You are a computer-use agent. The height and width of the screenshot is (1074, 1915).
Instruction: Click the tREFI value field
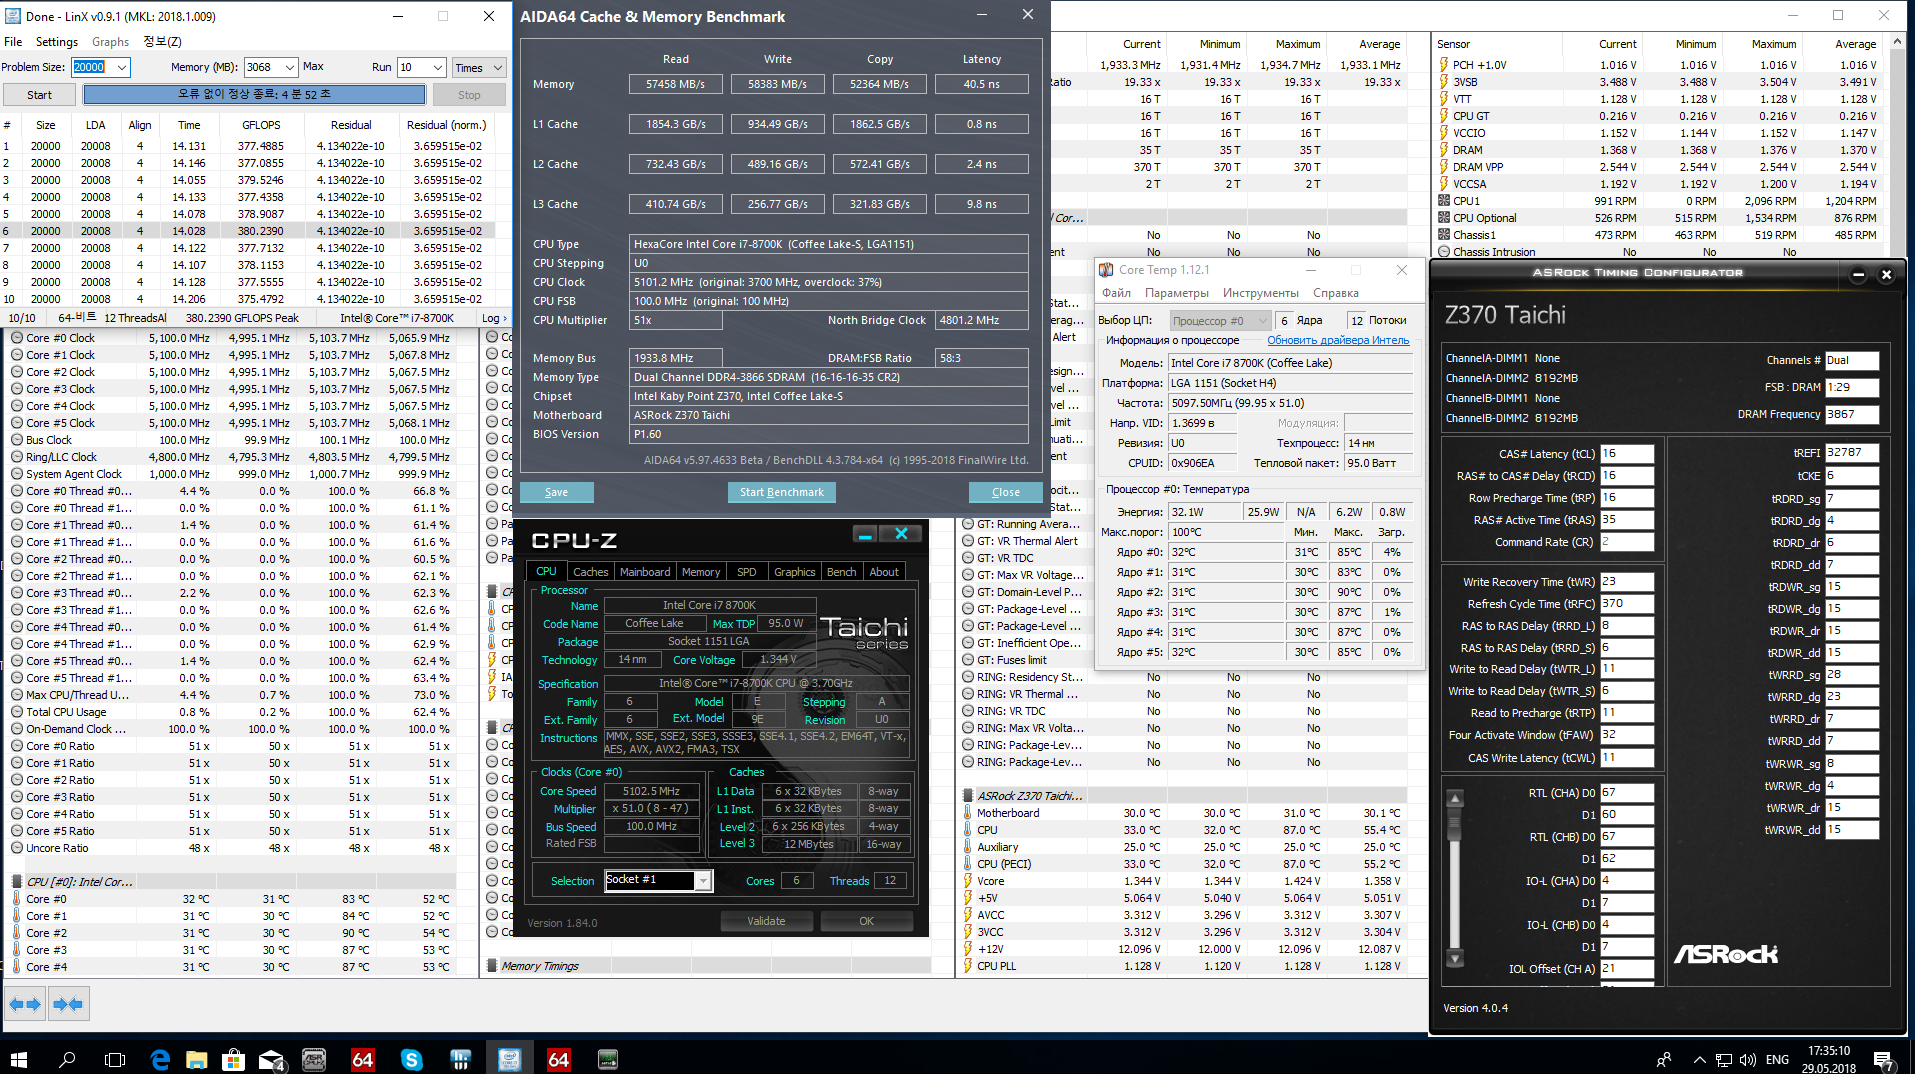(1852, 453)
